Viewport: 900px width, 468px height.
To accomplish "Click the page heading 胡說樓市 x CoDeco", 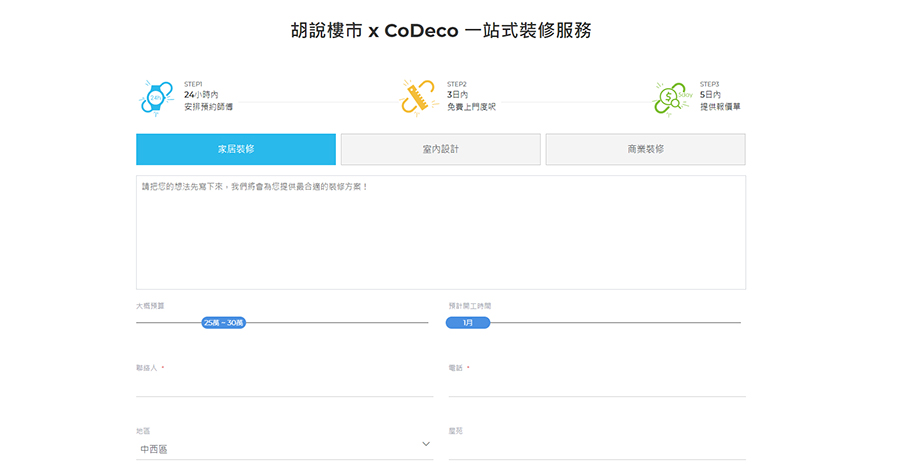I will tap(441, 30).
